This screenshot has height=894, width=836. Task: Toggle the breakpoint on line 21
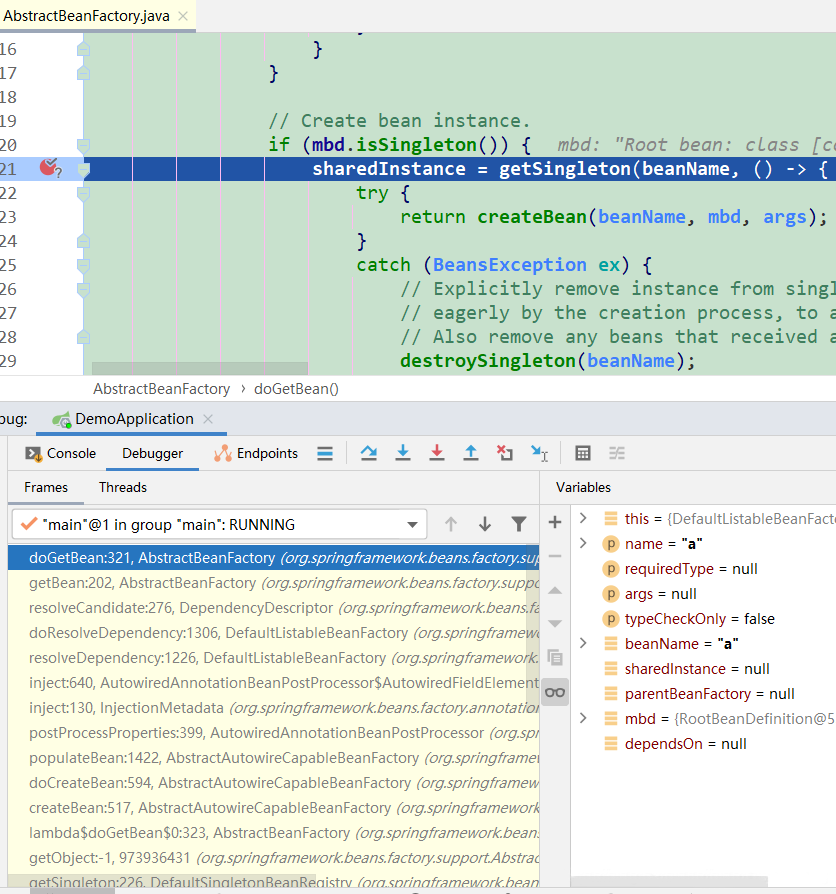click(49, 168)
